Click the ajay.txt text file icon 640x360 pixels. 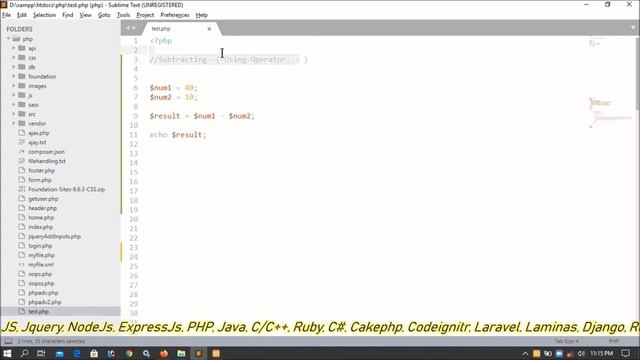[22, 142]
